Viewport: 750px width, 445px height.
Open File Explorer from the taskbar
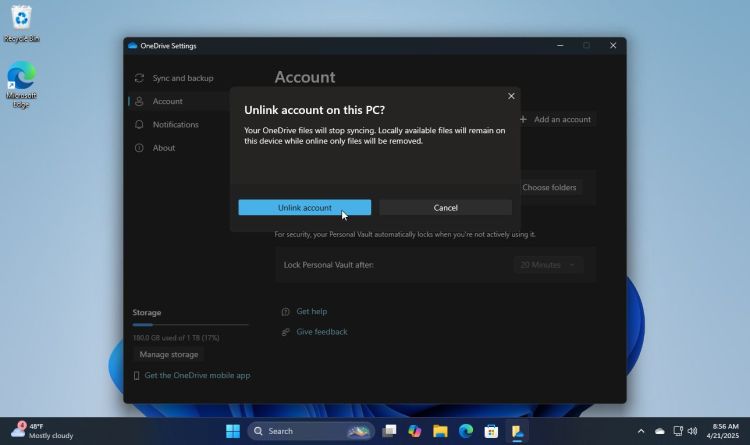click(x=440, y=431)
